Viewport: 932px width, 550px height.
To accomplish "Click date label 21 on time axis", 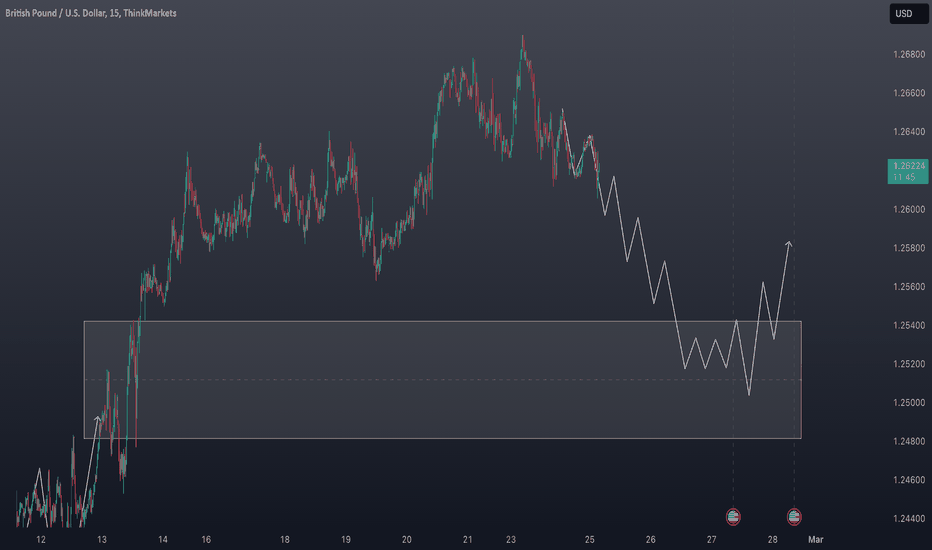I will [468, 540].
